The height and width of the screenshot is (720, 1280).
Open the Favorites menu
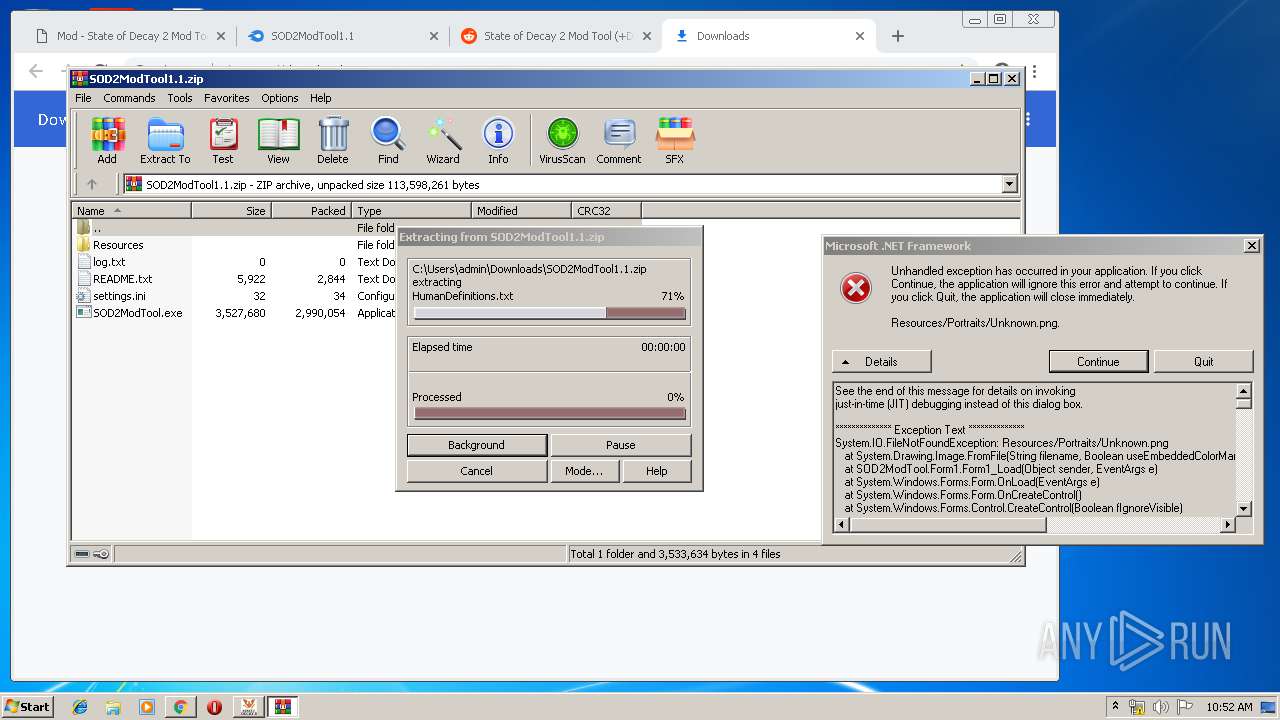point(227,98)
